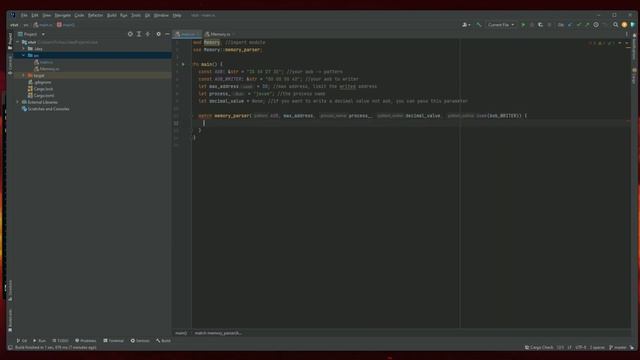Select main.rs in the project tree
The image size is (640, 360).
[x=43, y=62]
